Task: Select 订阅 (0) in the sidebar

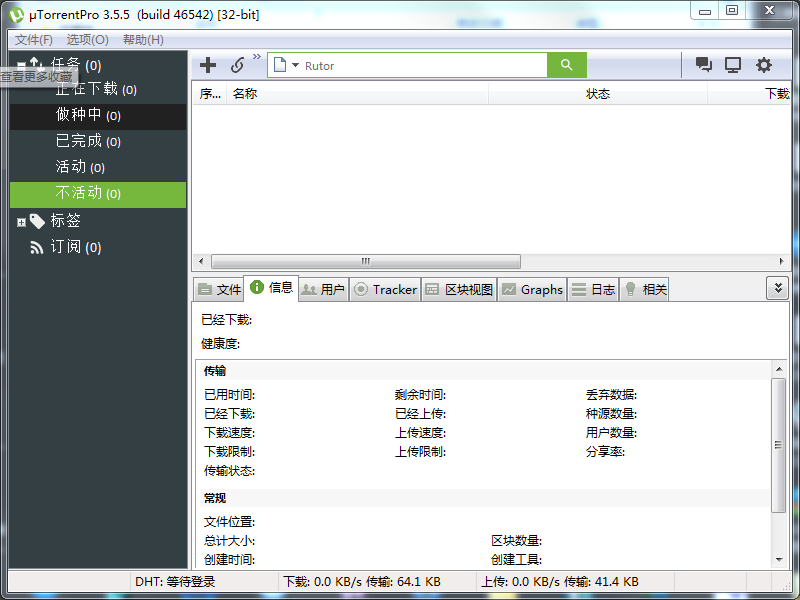Action: pyautogui.click(x=76, y=247)
